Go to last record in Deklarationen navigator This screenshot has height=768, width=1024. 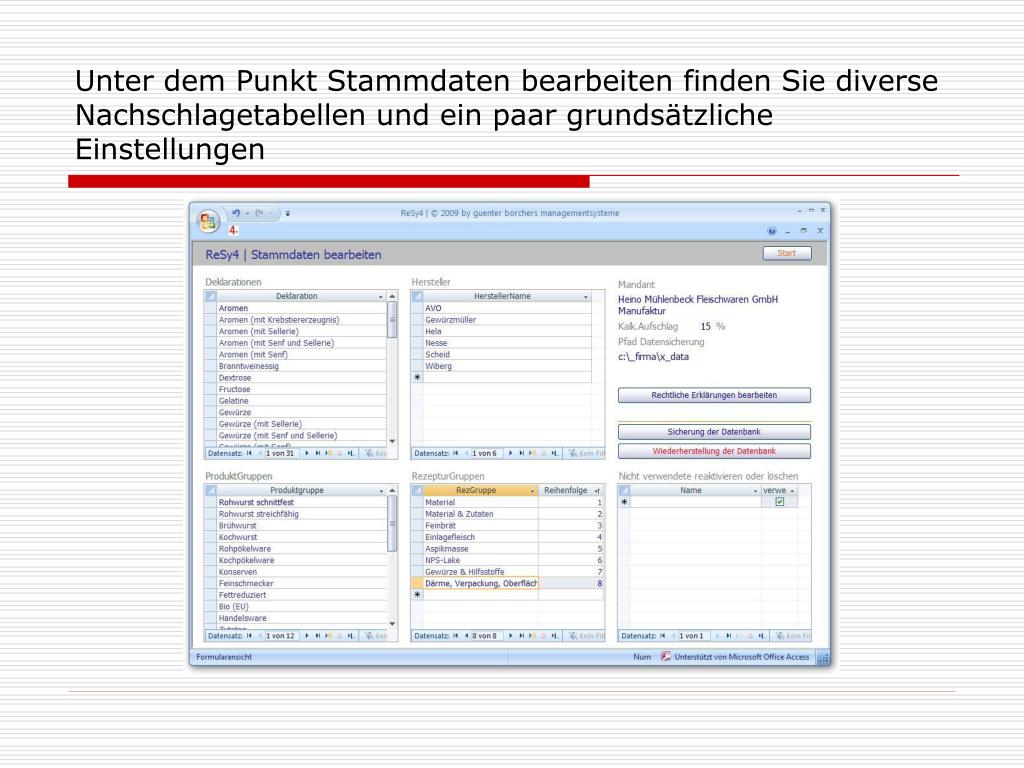317,453
